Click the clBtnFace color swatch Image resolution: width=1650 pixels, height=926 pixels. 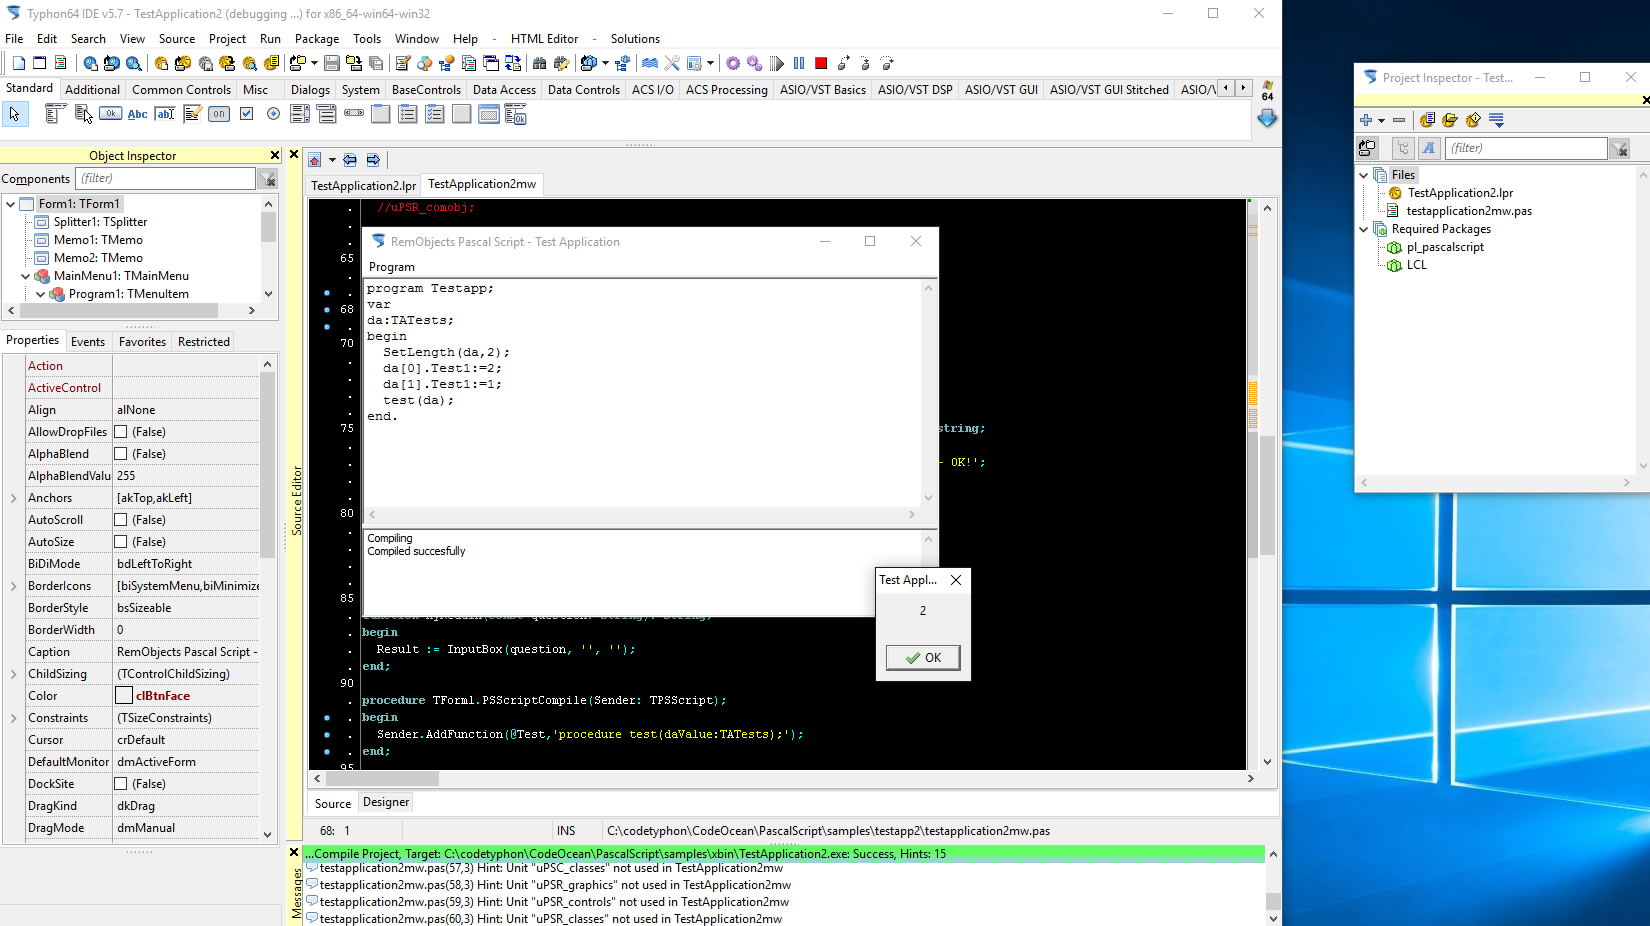click(124, 696)
